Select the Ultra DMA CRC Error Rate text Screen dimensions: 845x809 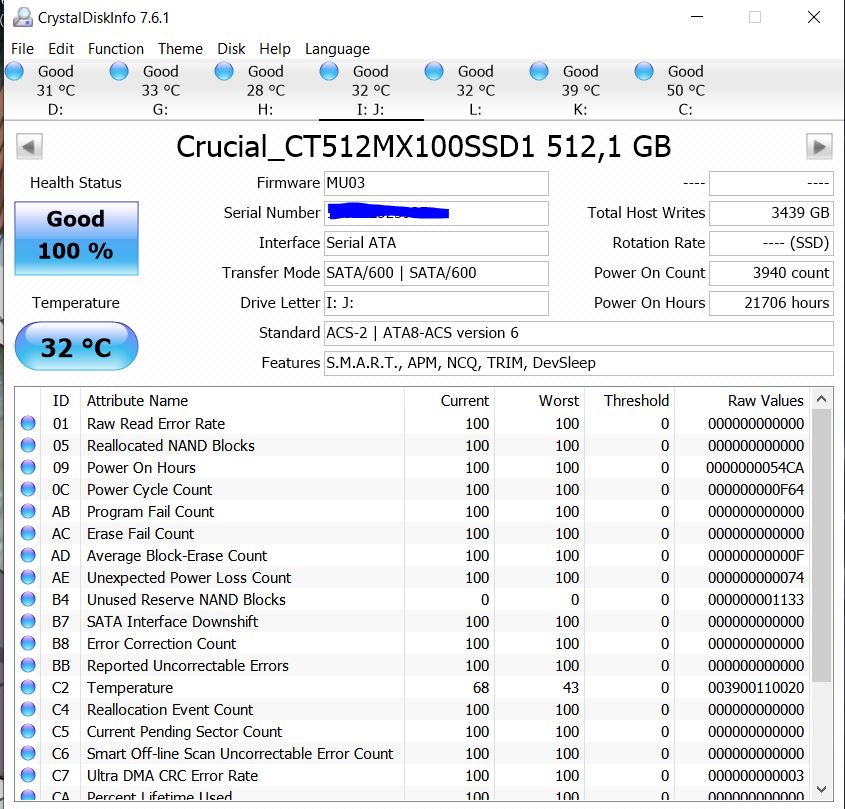172,776
